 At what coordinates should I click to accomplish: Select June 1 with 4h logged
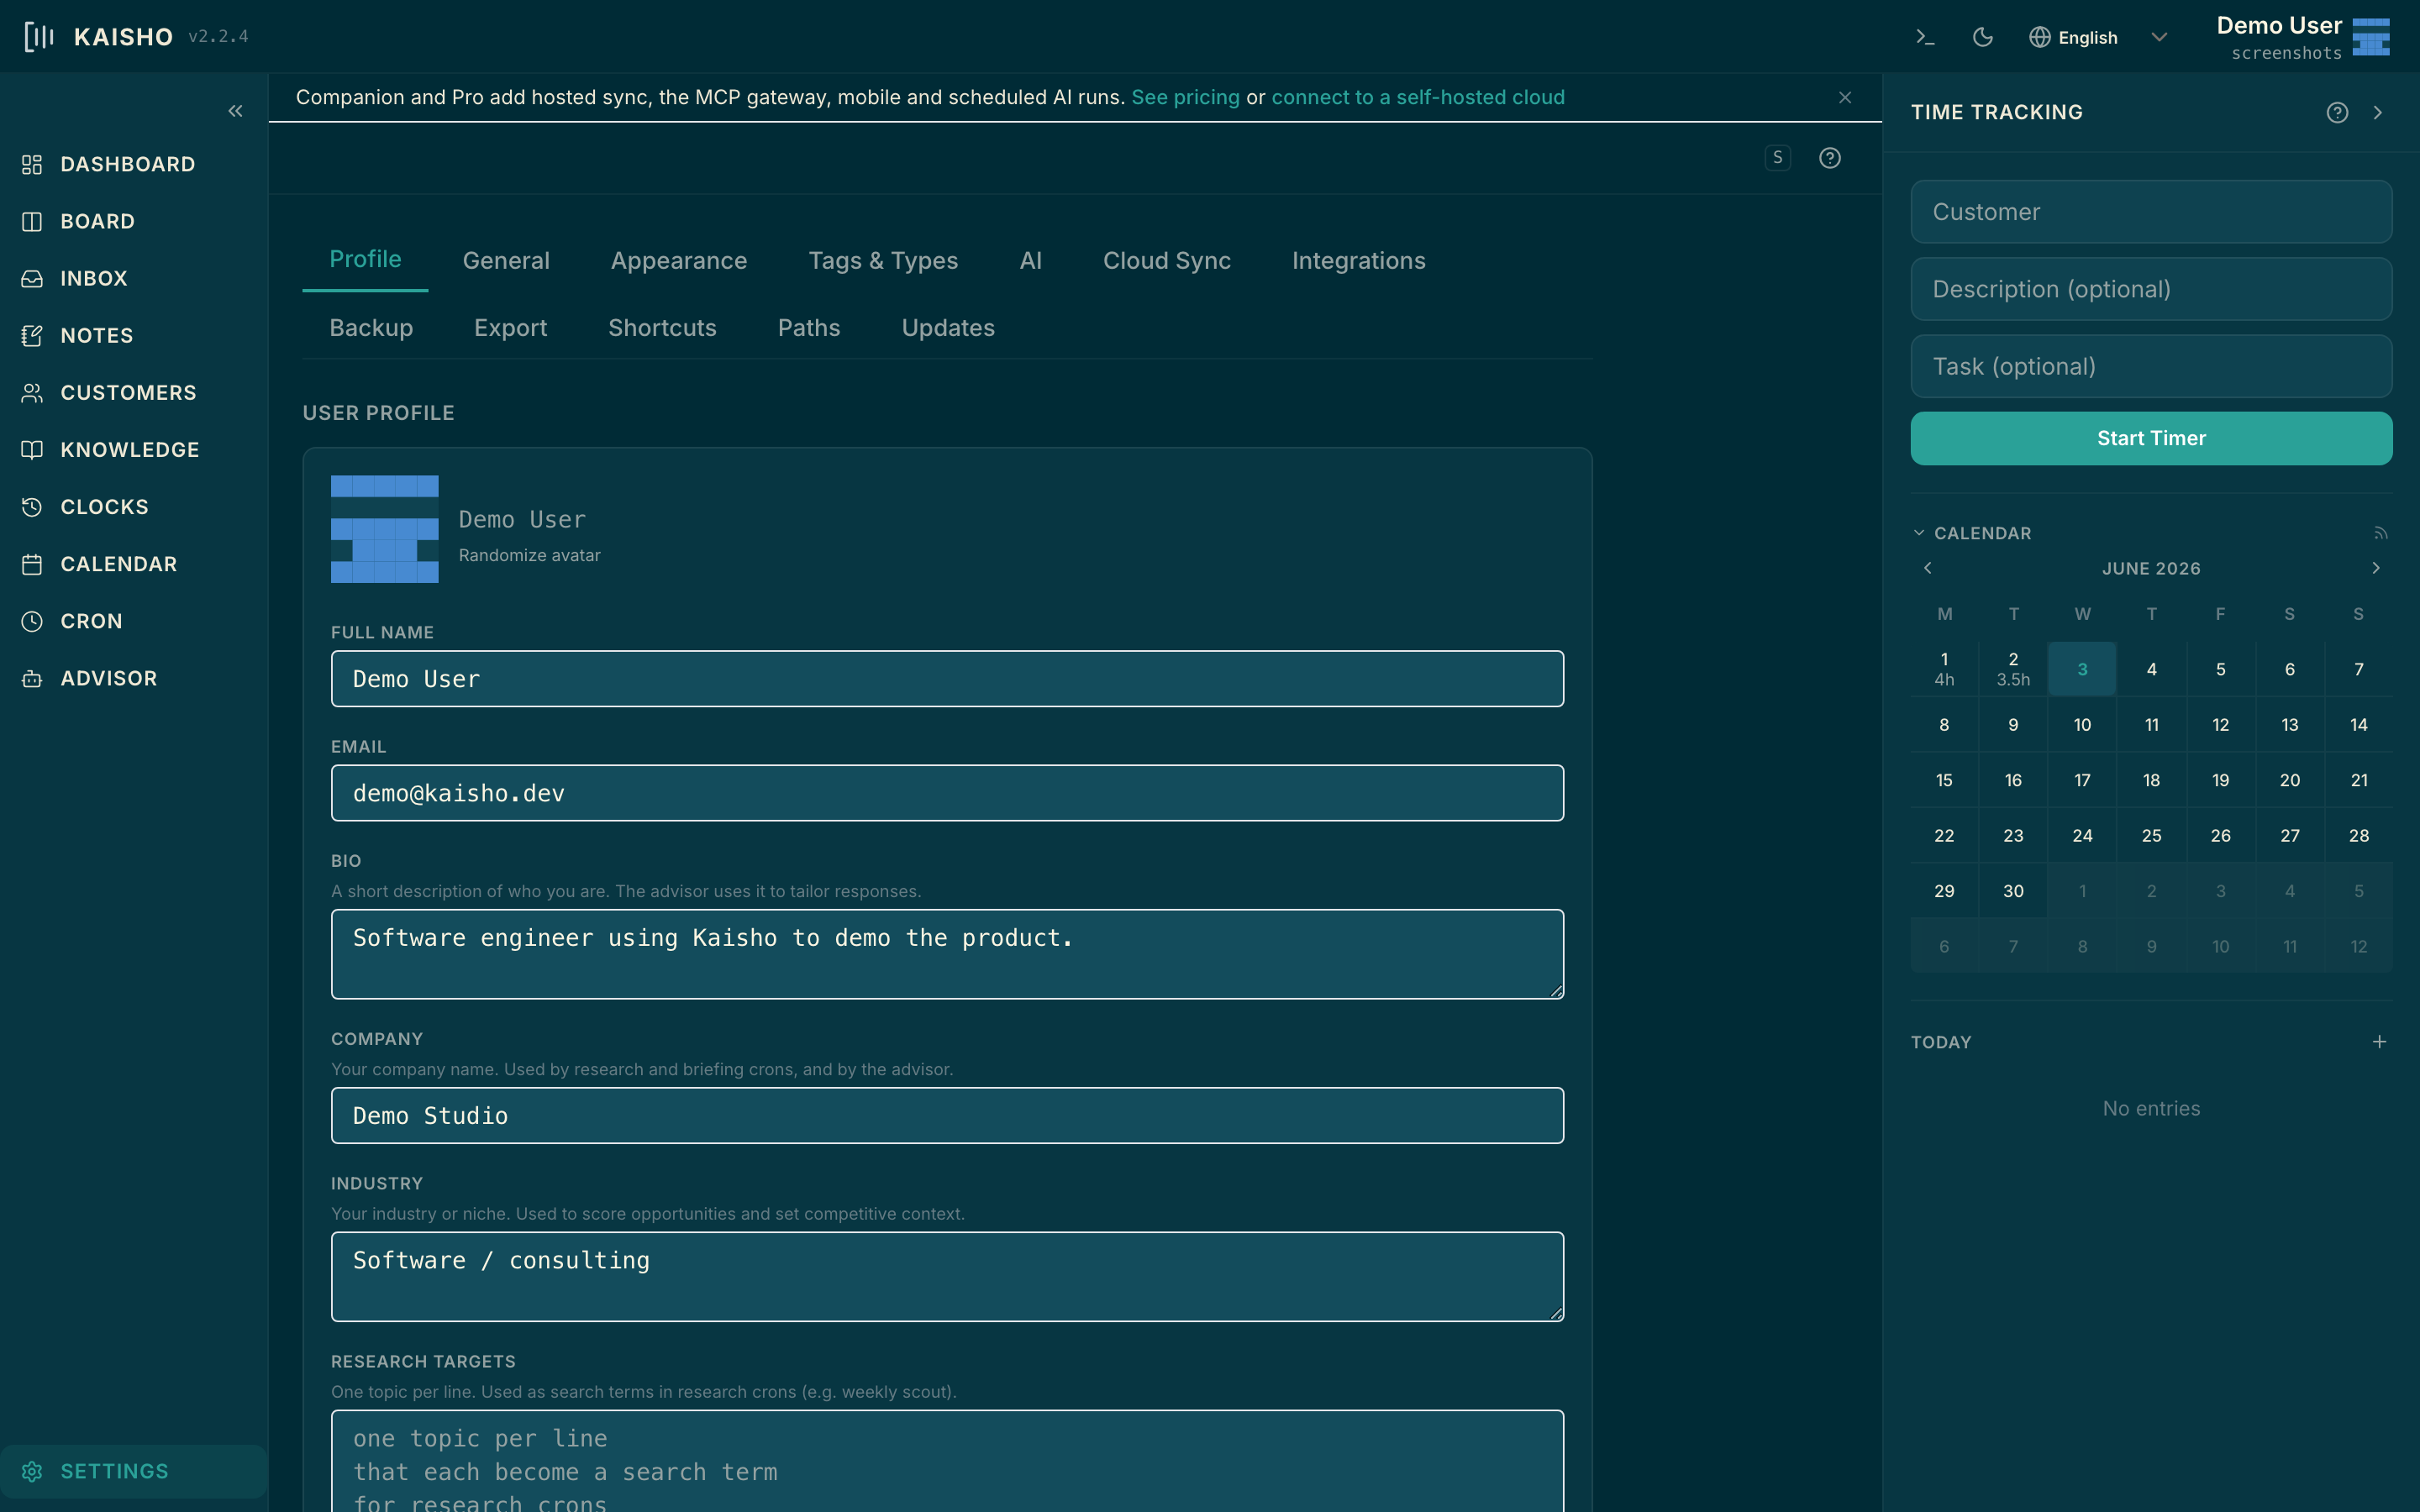click(x=1944, y=669)
